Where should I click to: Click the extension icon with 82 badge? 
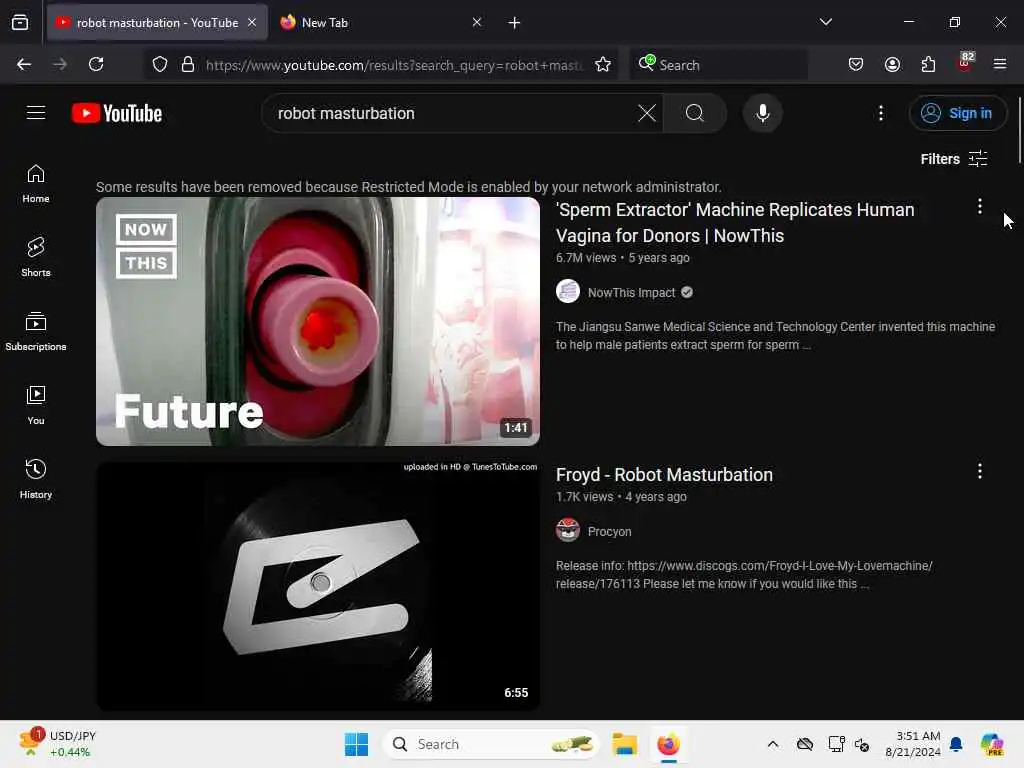965,63
